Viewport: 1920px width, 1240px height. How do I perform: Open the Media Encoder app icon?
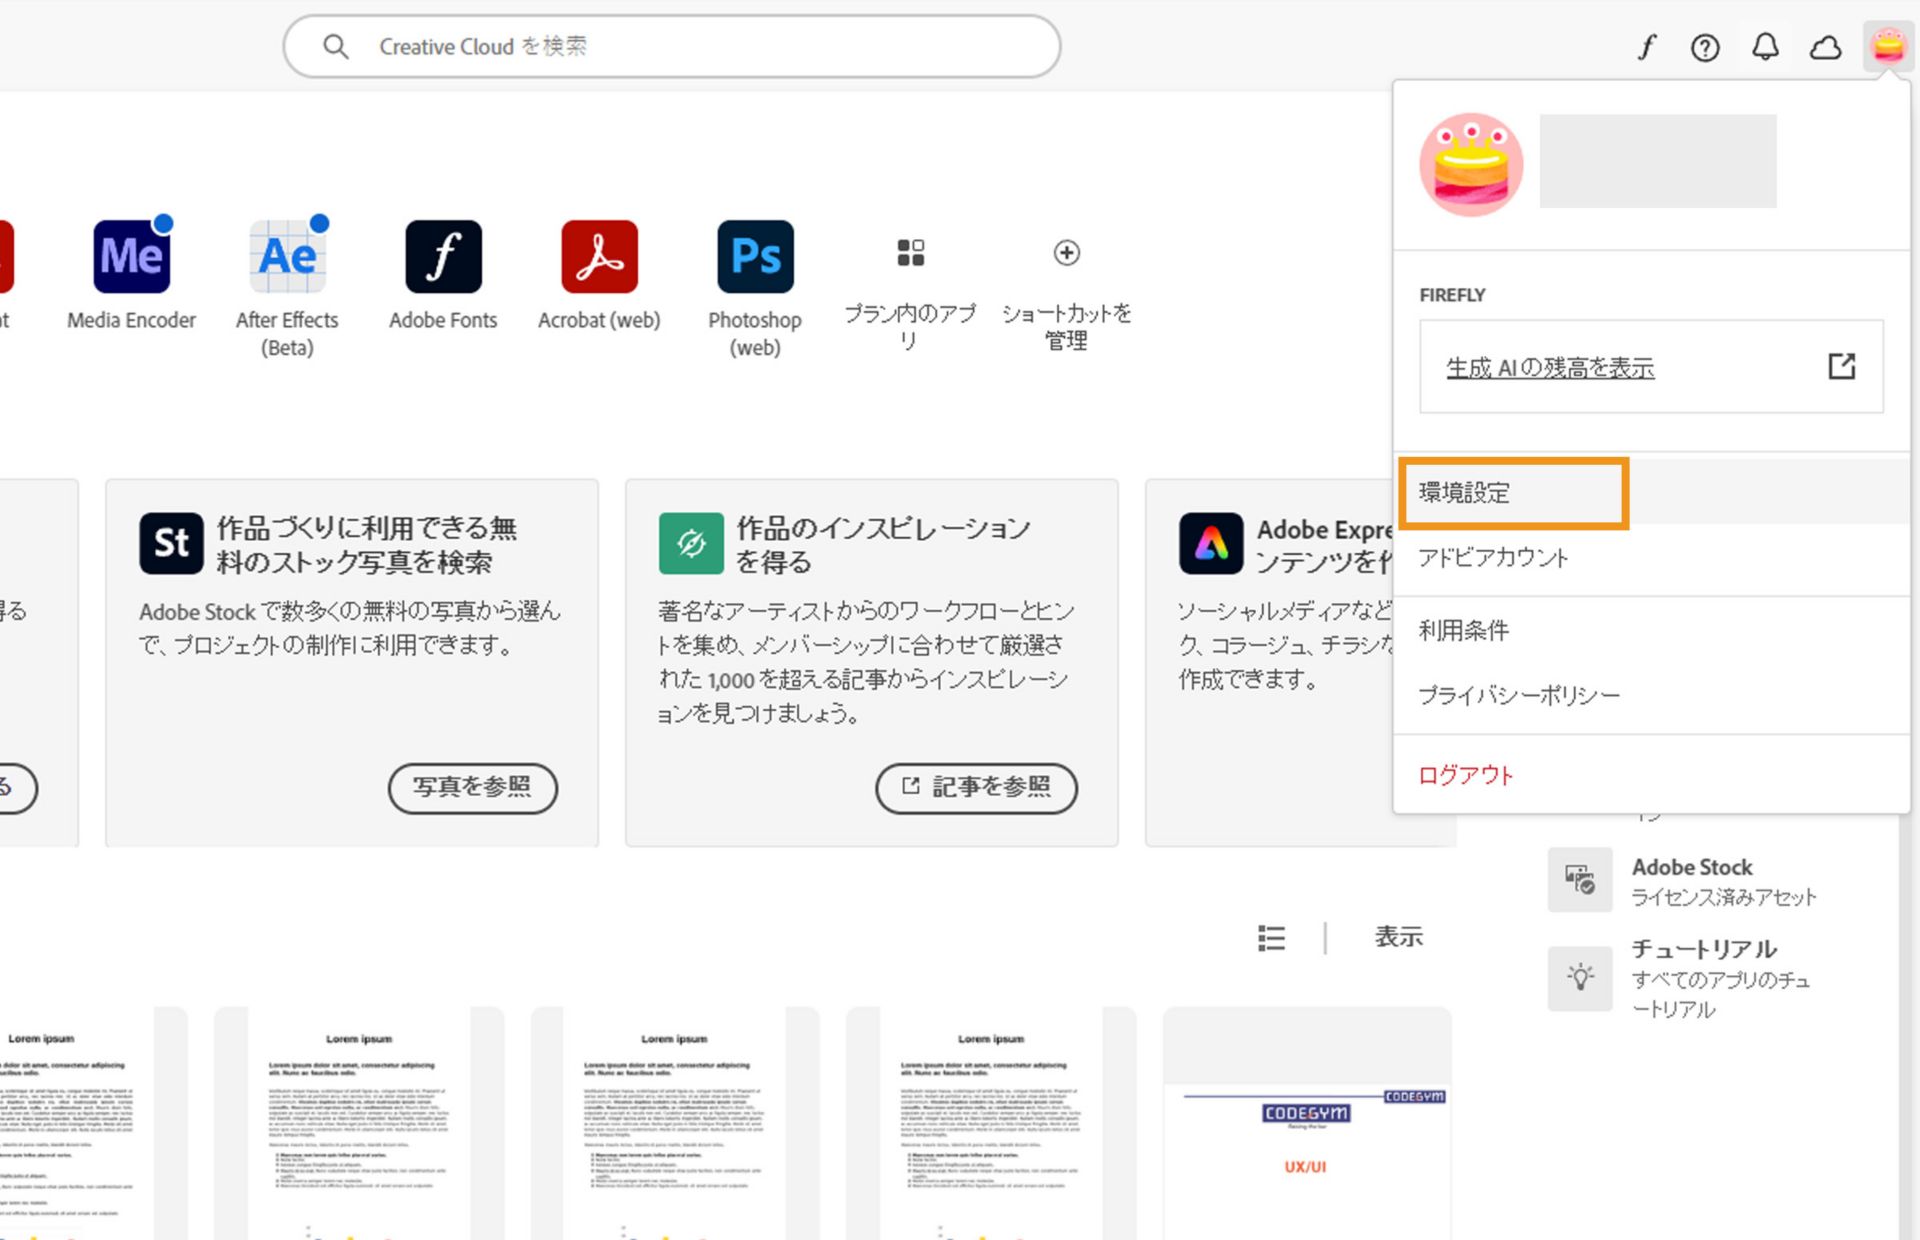coord(131,257)
